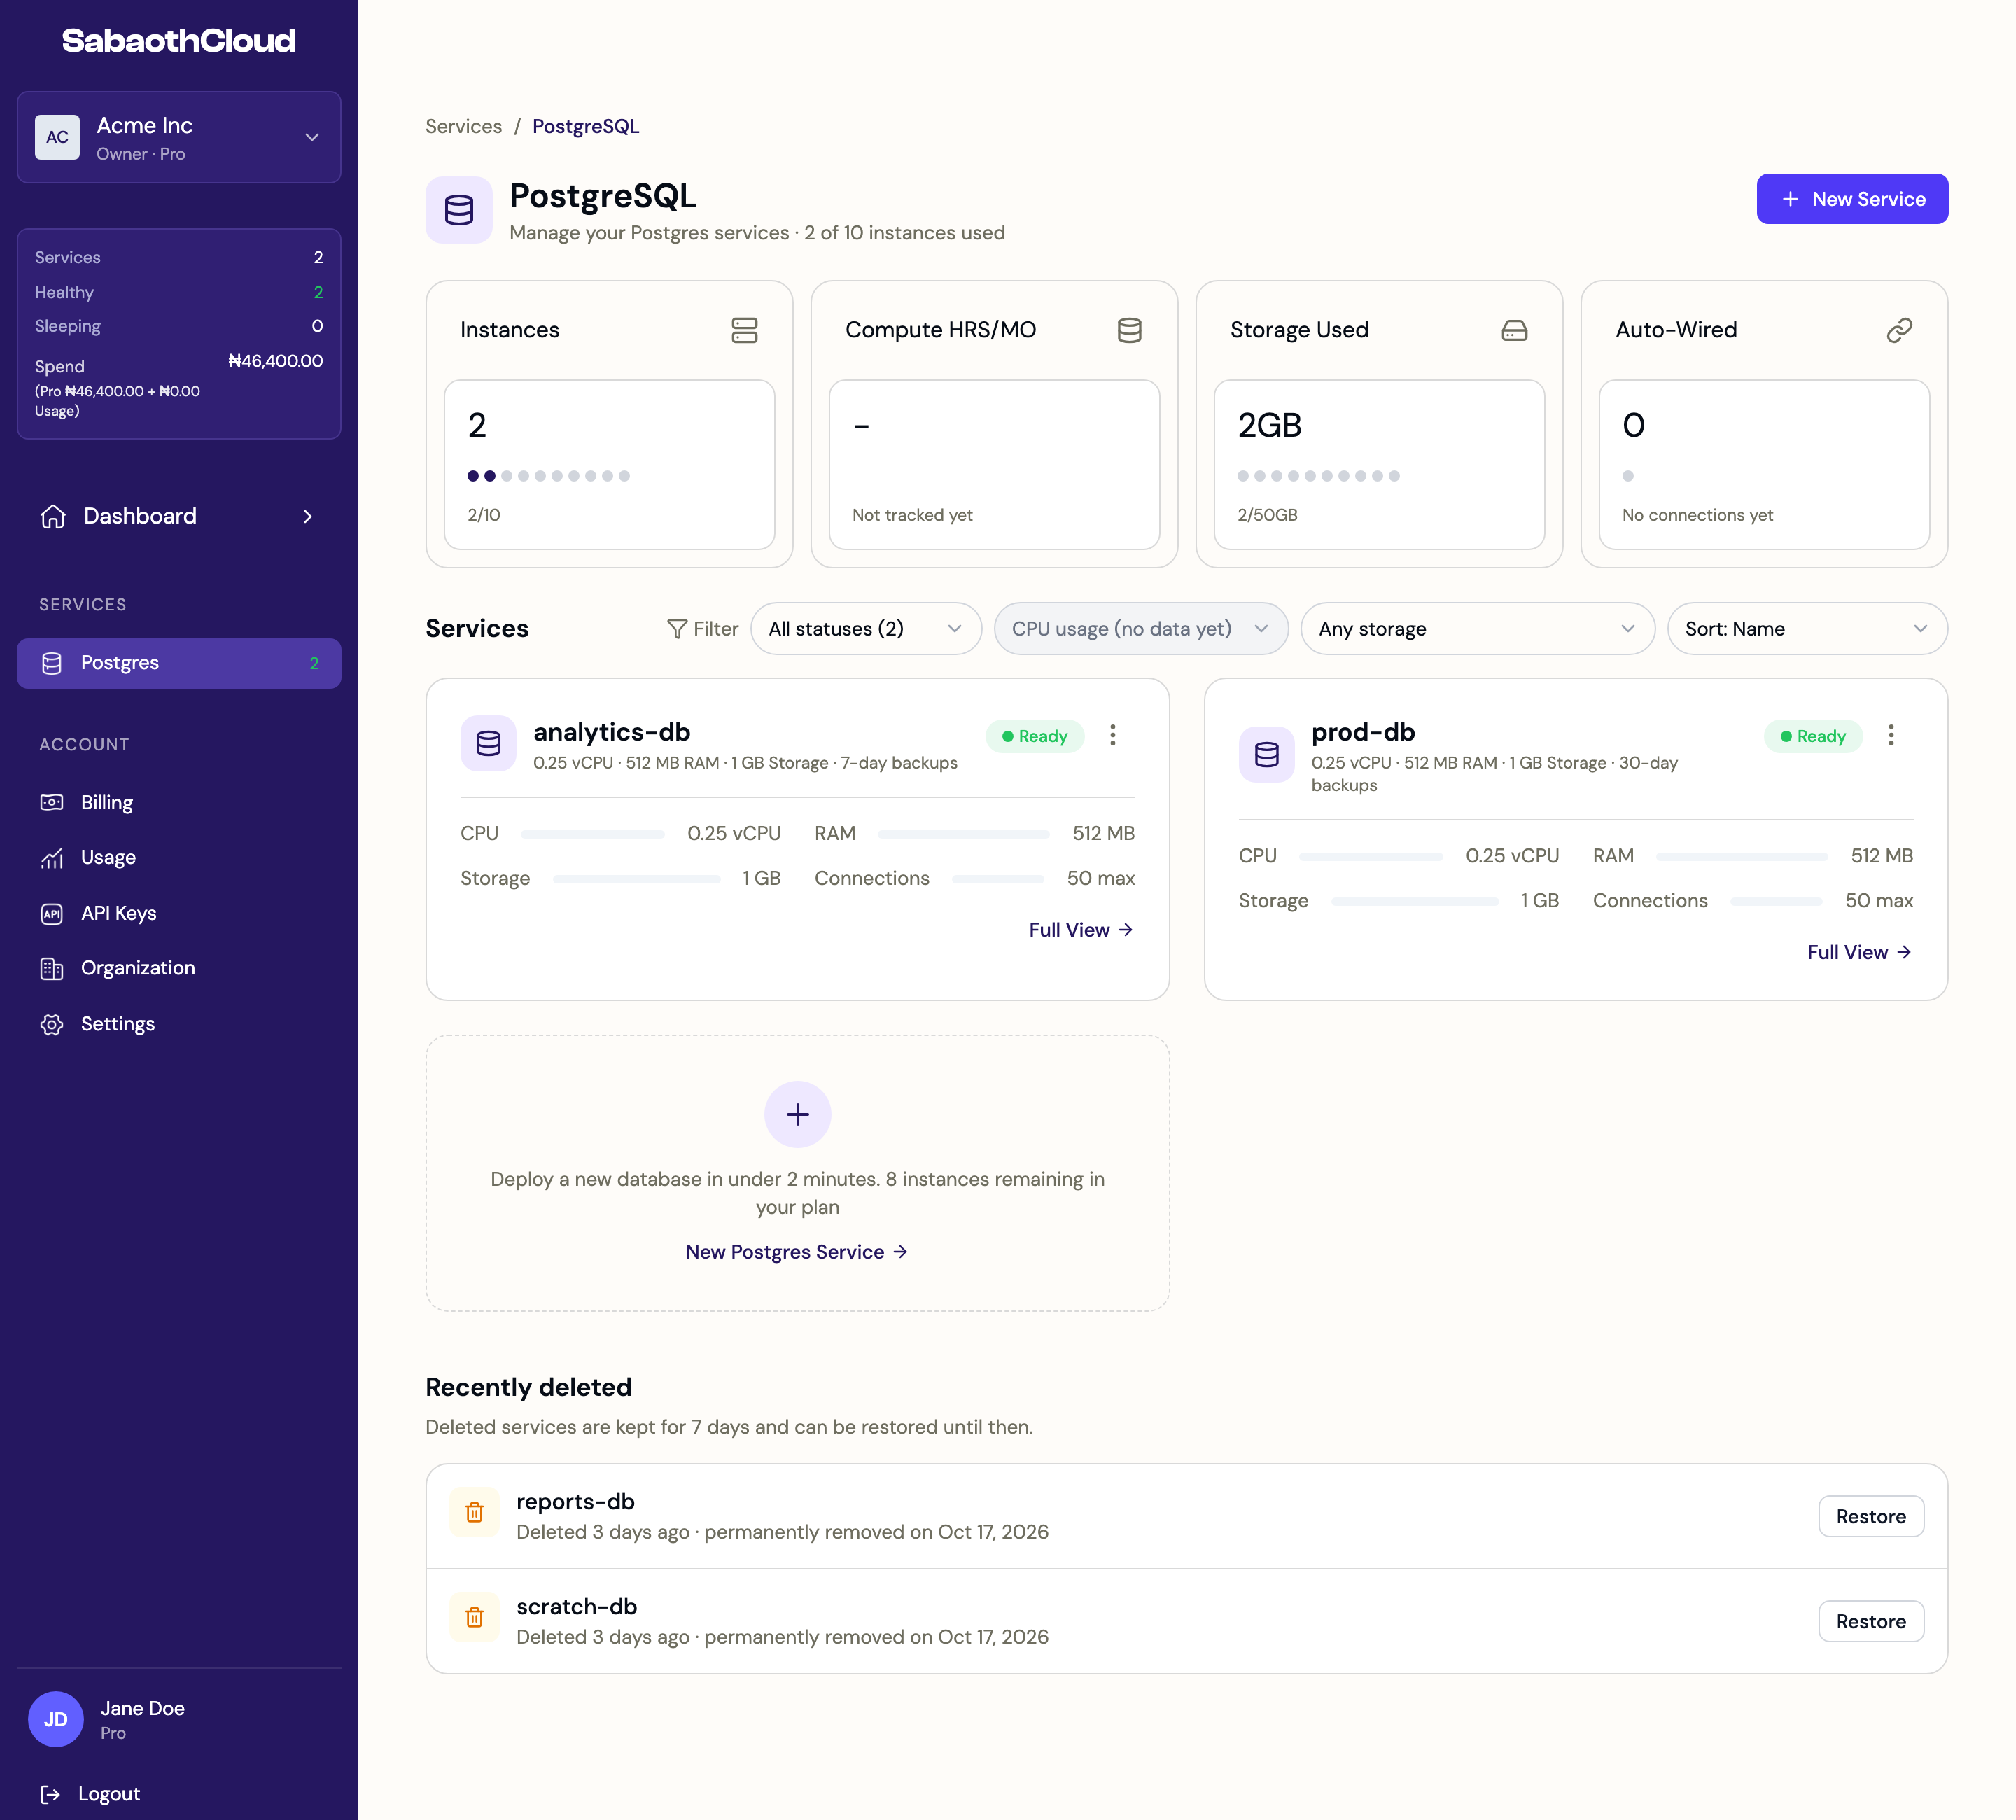This screenshot has width=2016, height=1820.
Task: Click the Instances usage dots indicator
Action: 548,476
